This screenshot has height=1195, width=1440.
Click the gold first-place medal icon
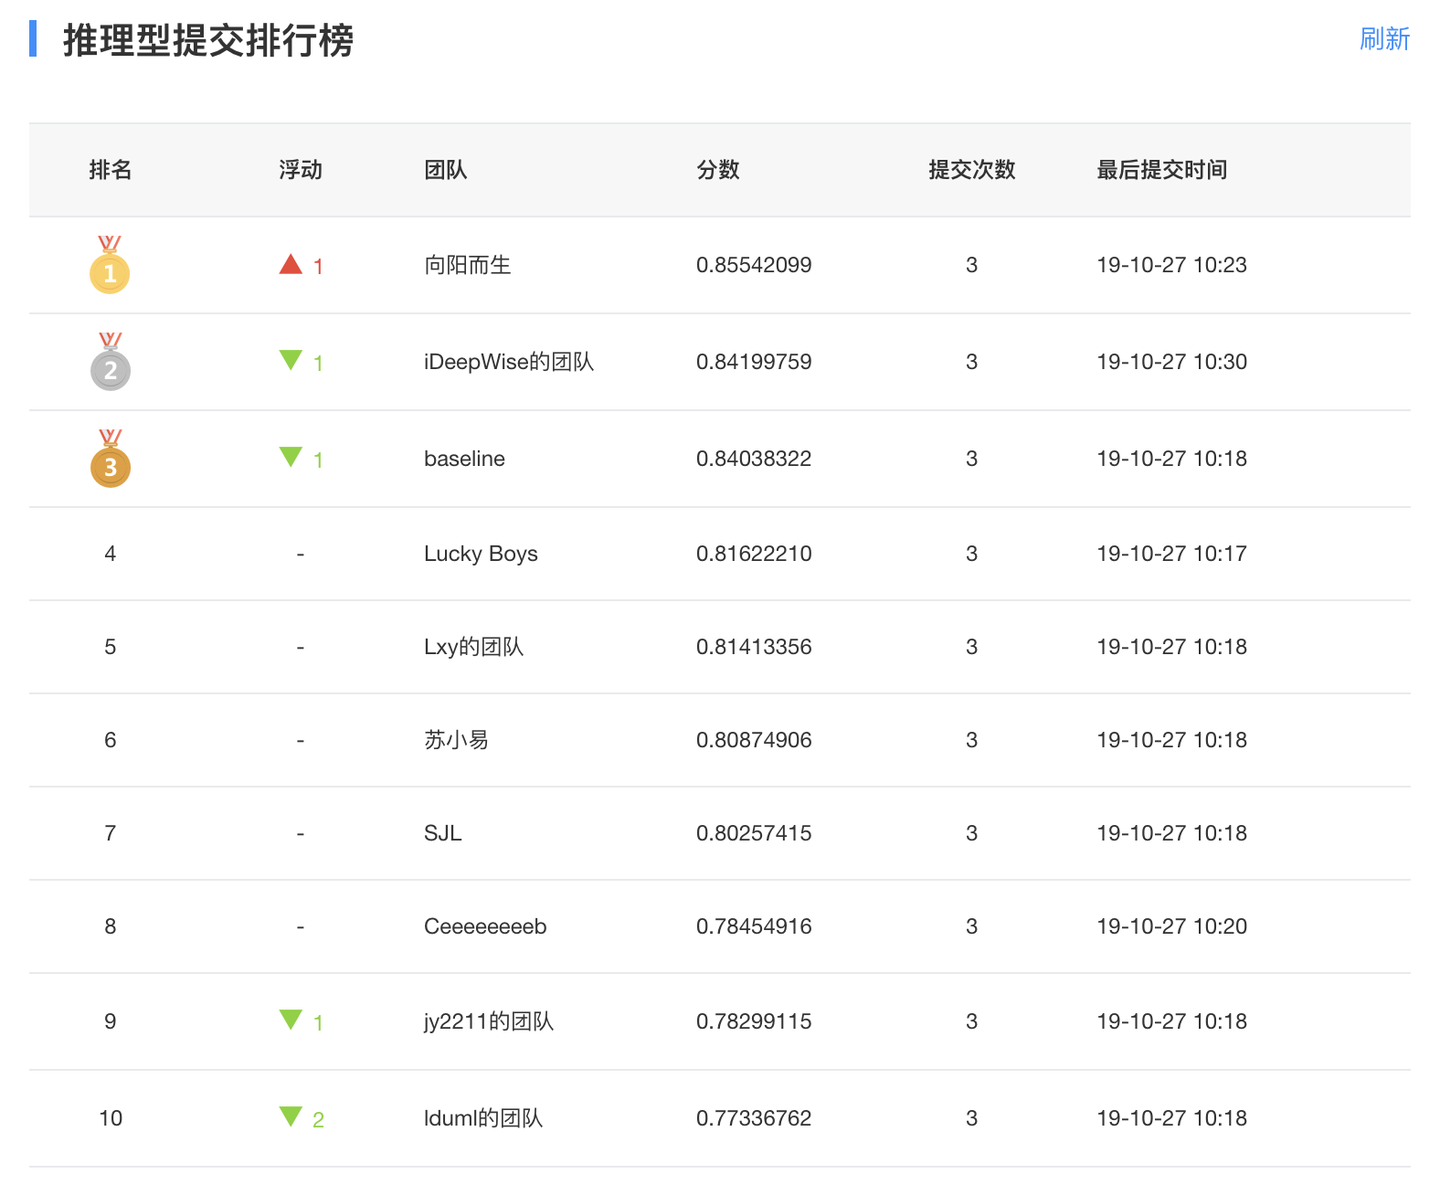click(x=110, y=265)
